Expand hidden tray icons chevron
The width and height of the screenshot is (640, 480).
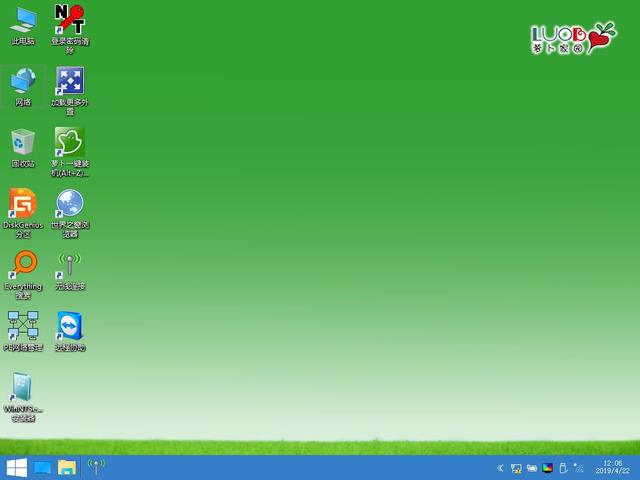500,468
